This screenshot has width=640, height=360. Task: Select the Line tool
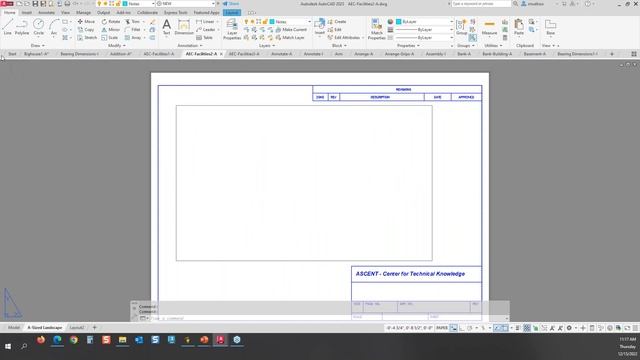tap(7, 27)
